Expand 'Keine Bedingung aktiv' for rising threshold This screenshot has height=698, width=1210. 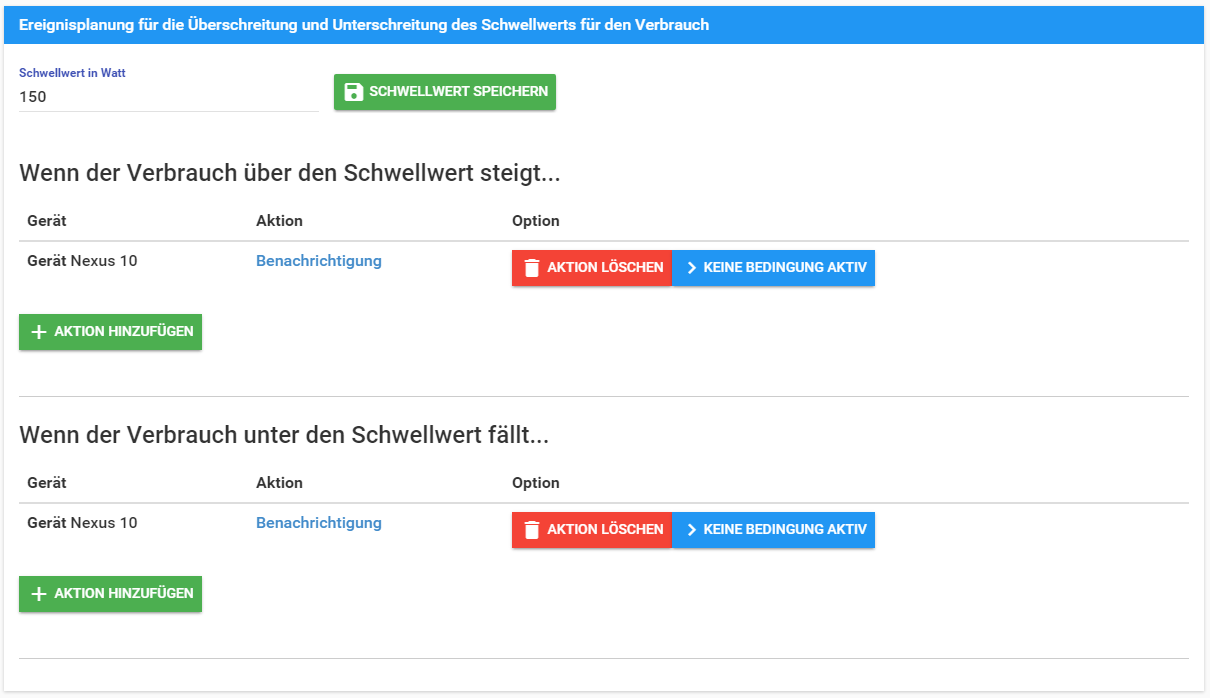coord(773,268)
